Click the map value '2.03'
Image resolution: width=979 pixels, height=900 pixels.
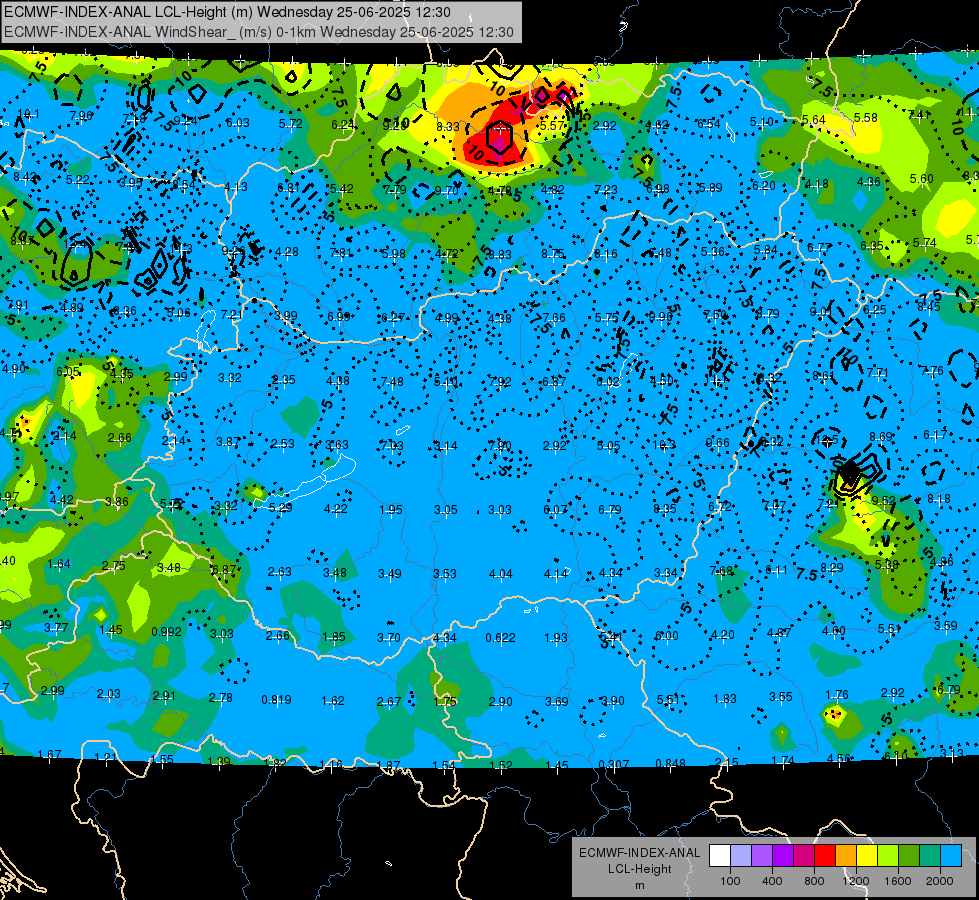point(109,694)
